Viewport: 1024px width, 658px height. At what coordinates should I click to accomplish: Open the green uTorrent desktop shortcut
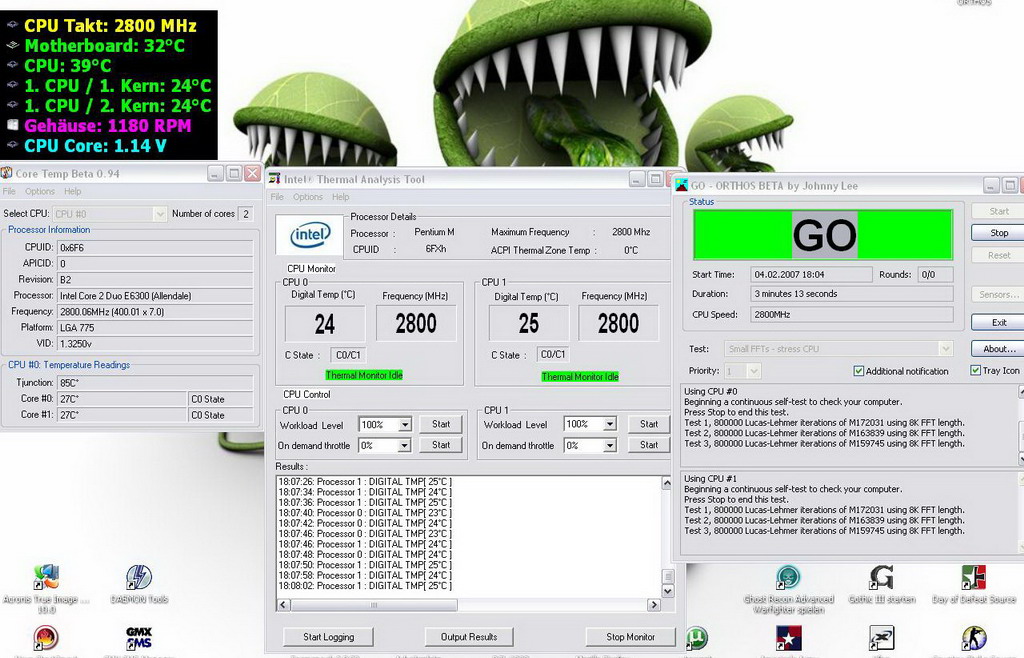tap(697, 638)
